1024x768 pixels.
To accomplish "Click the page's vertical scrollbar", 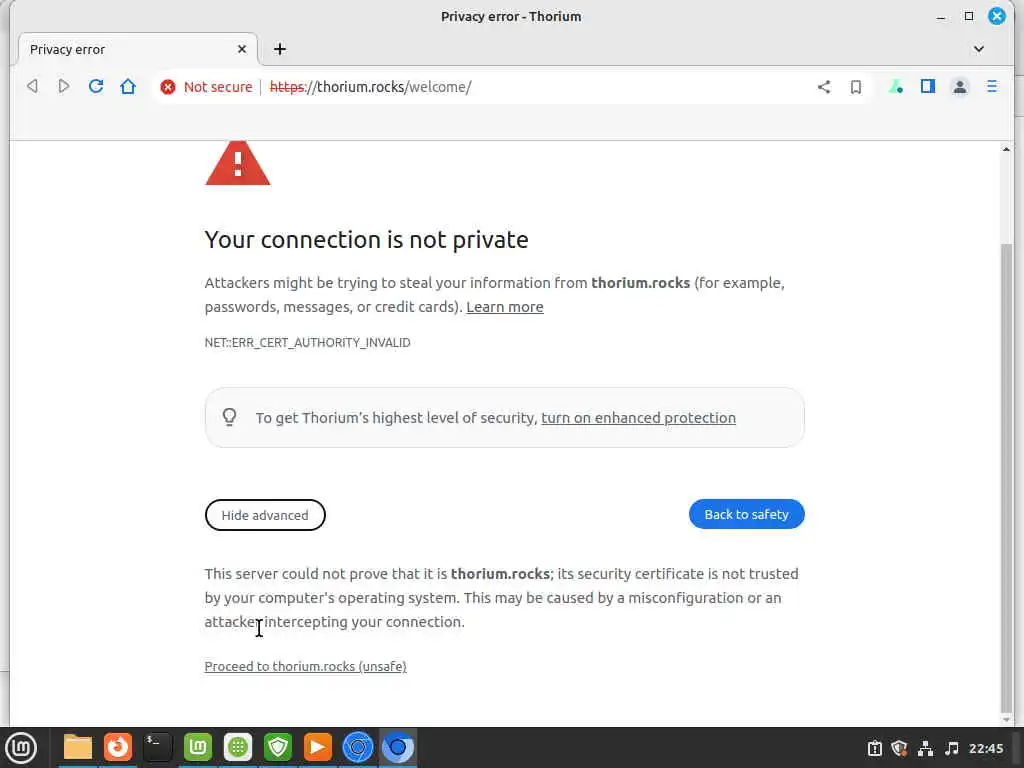I will point(1006,470).
